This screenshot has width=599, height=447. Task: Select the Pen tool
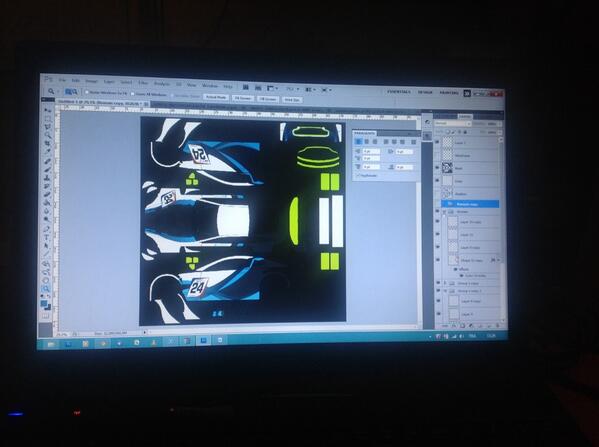click(x=47, y=229)
